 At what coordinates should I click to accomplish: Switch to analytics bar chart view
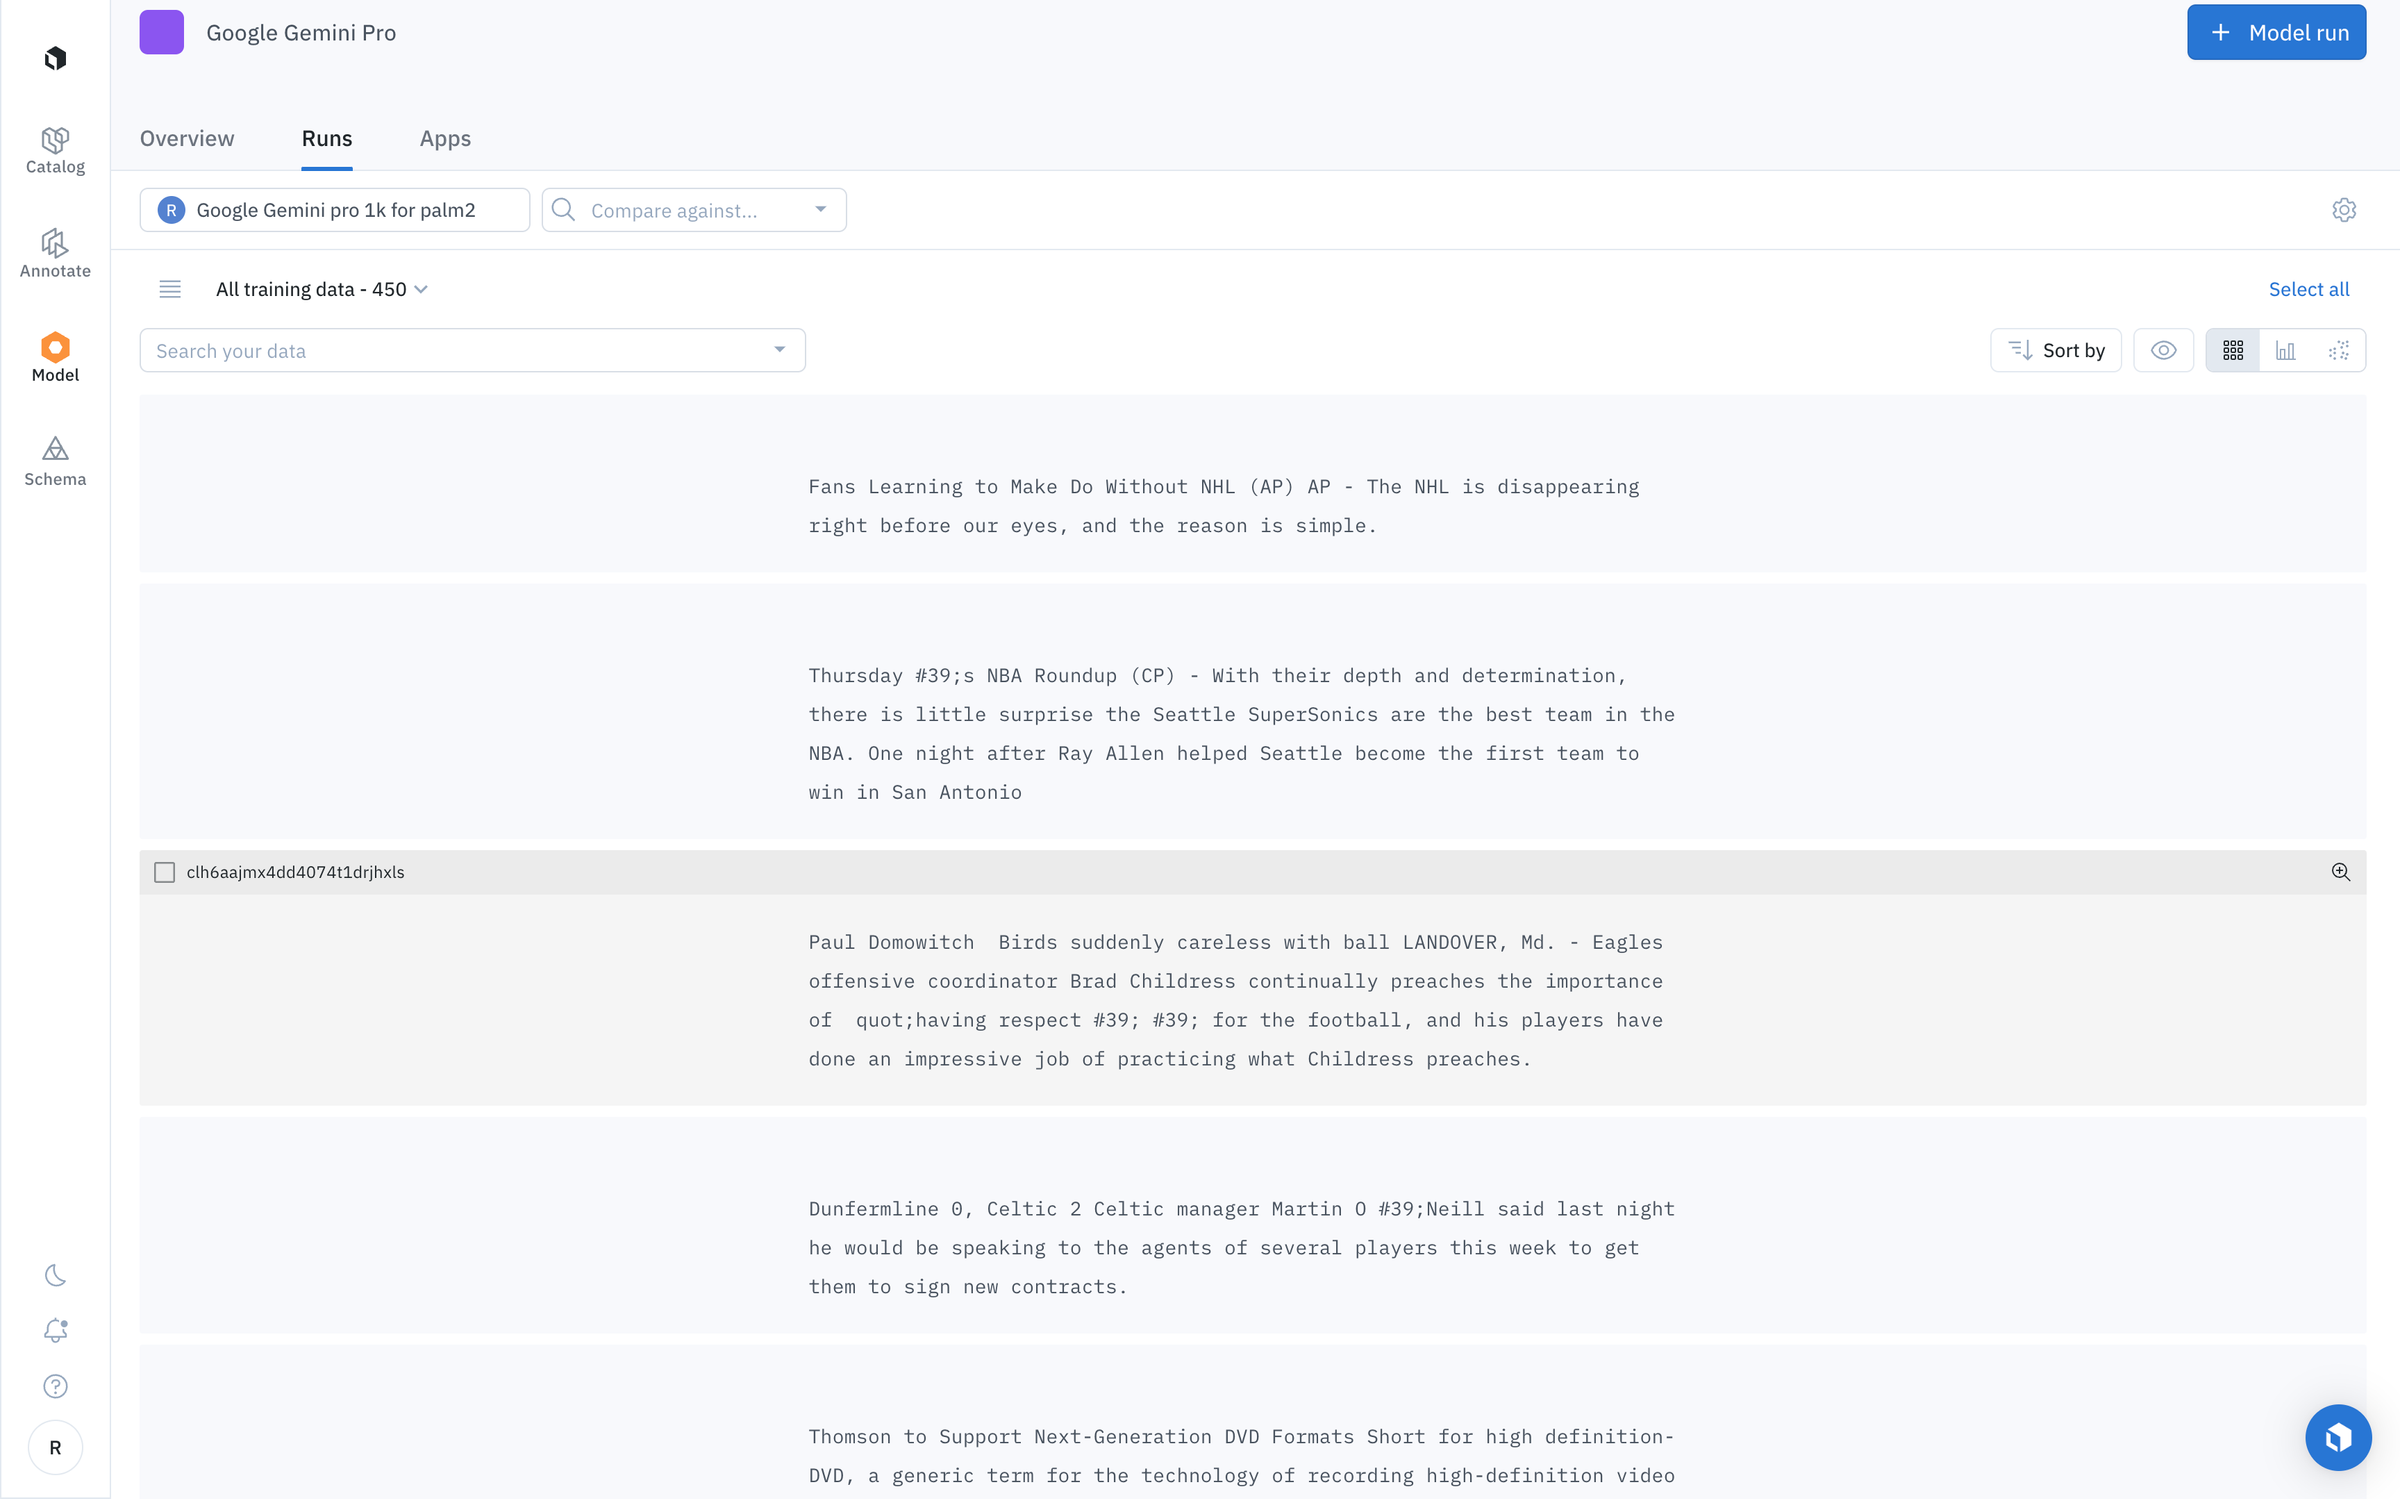tap(2286, 350)
